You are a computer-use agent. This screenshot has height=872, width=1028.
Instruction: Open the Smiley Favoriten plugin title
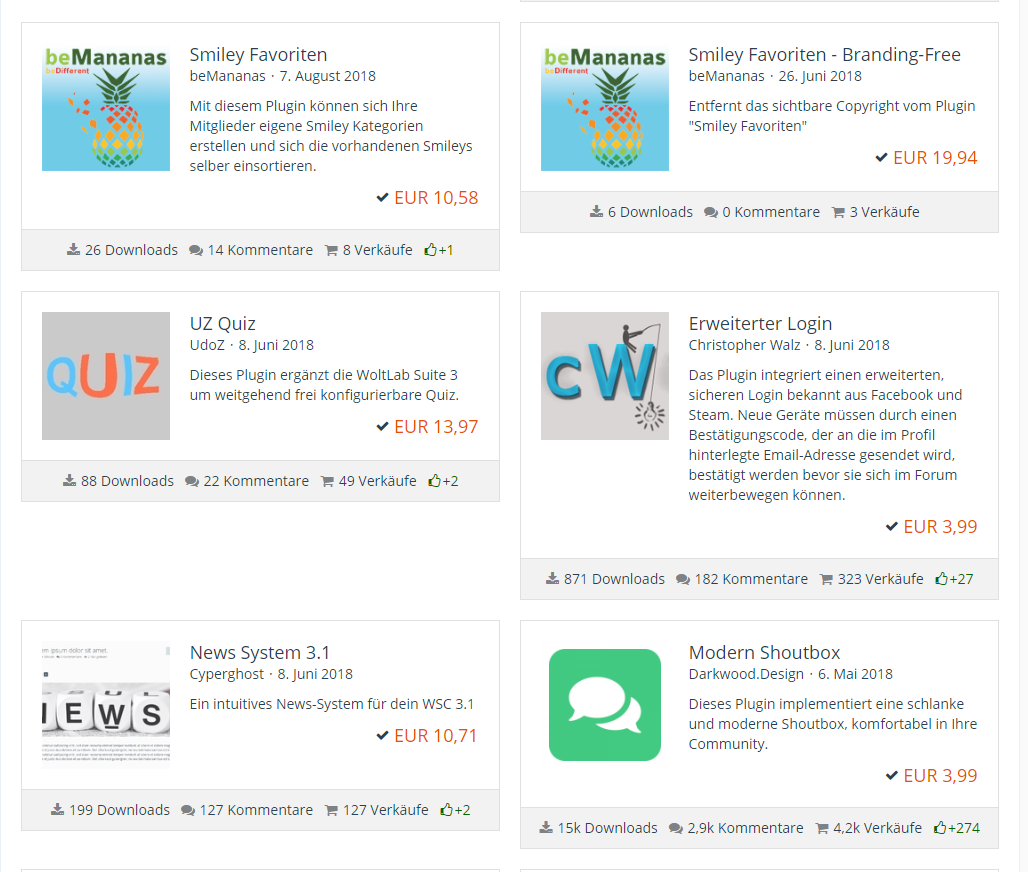click(258, 55)
